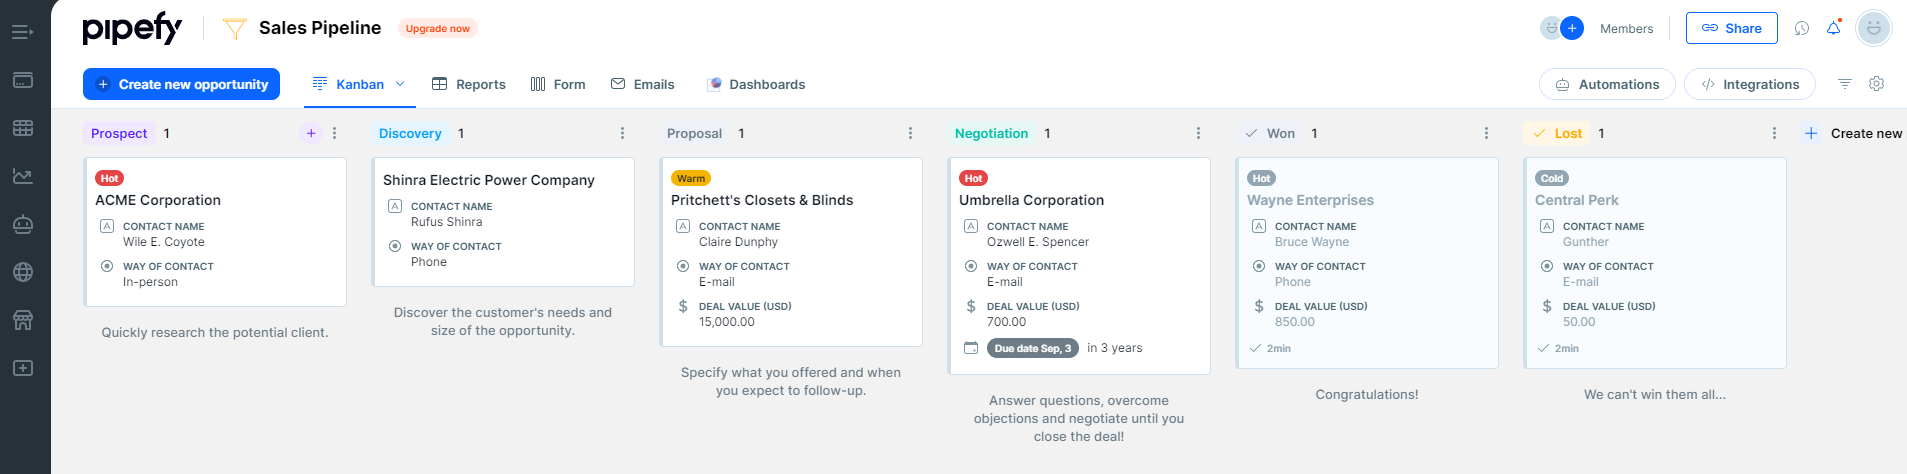Open the chat bubble icon in header
The image size is (1907, 474).
(x=1802, y=28)
